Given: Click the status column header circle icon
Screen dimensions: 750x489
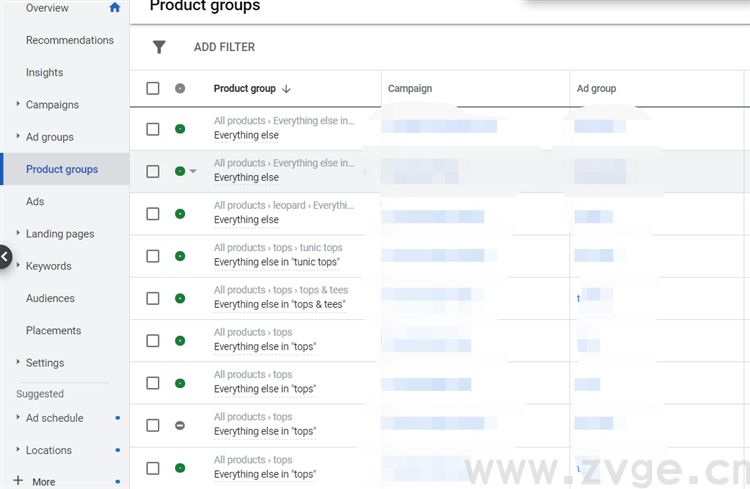Looking at the screenshot, I should click(x=180, y=89).
